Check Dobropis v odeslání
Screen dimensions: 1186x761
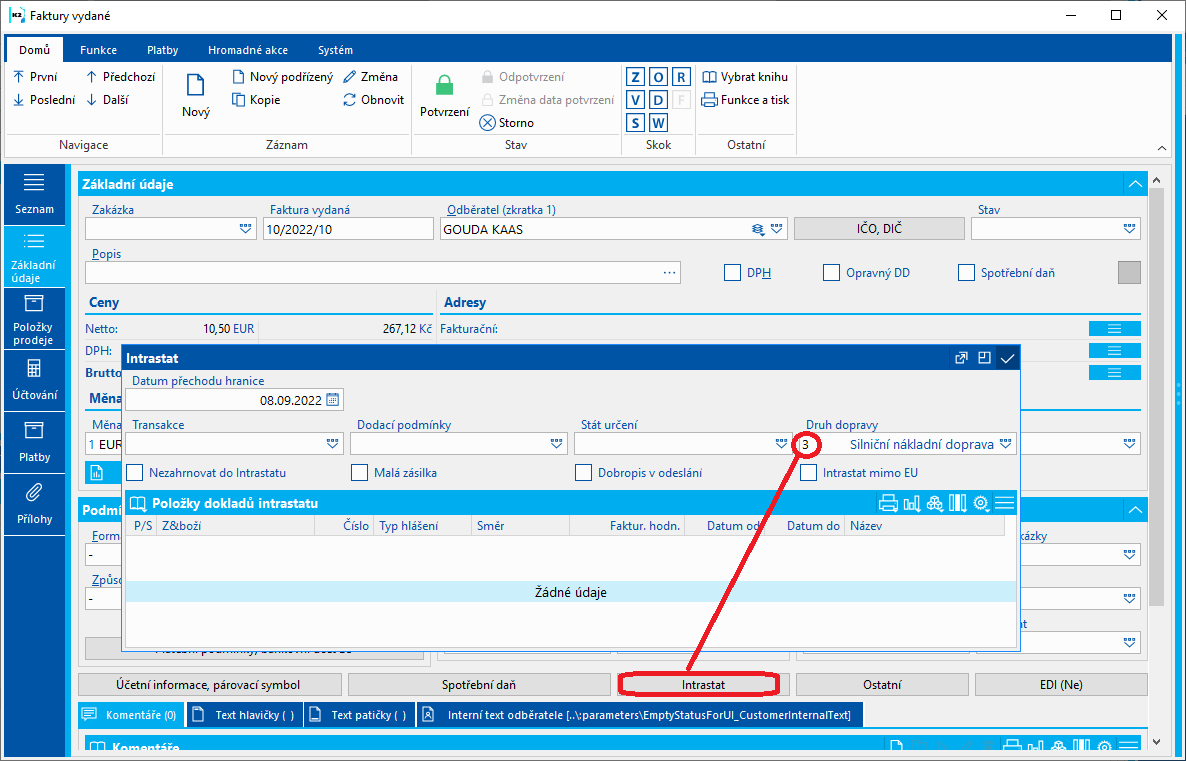tap(583, 473)
